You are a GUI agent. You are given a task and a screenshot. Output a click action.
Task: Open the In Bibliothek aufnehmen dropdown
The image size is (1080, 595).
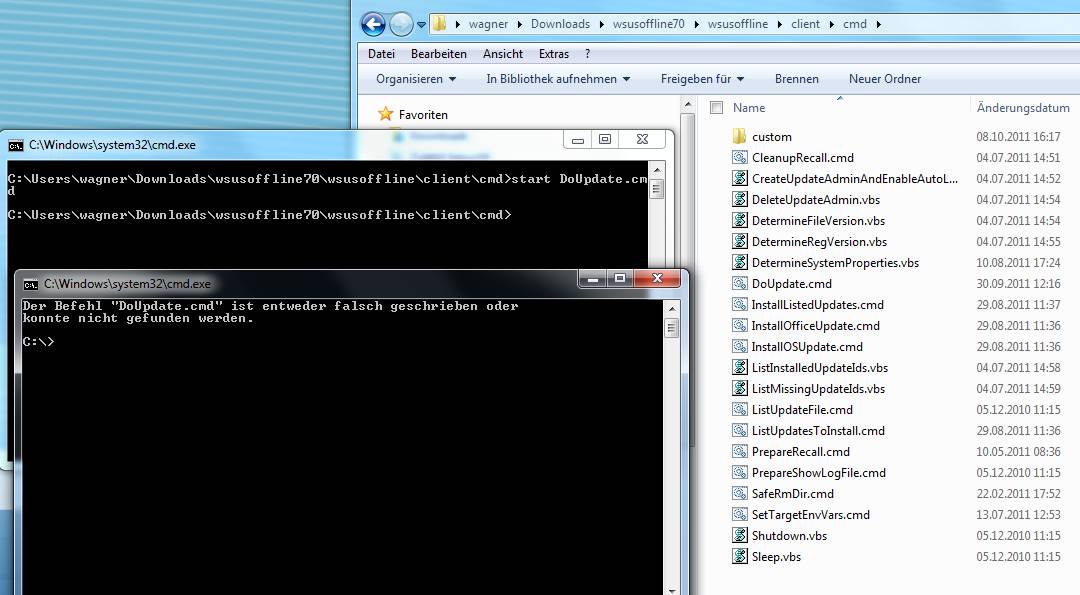pos(558,79)
